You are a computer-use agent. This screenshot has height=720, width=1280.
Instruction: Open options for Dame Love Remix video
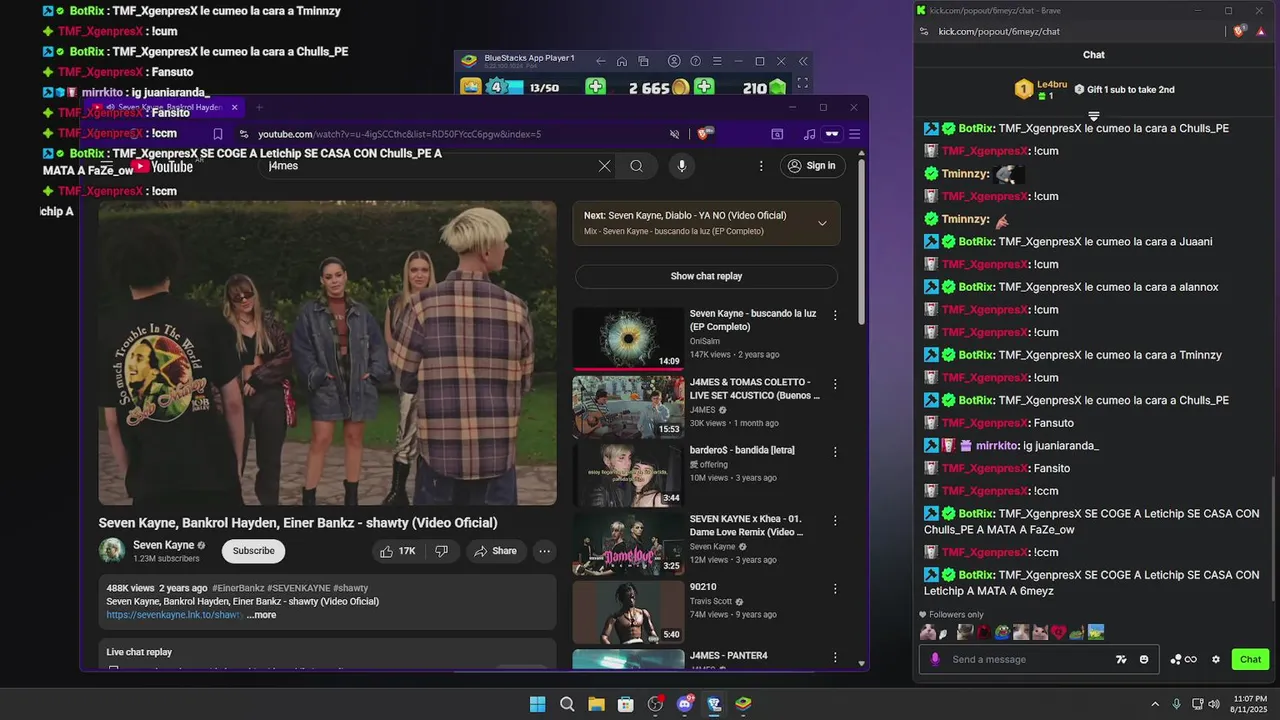(835, 520)
